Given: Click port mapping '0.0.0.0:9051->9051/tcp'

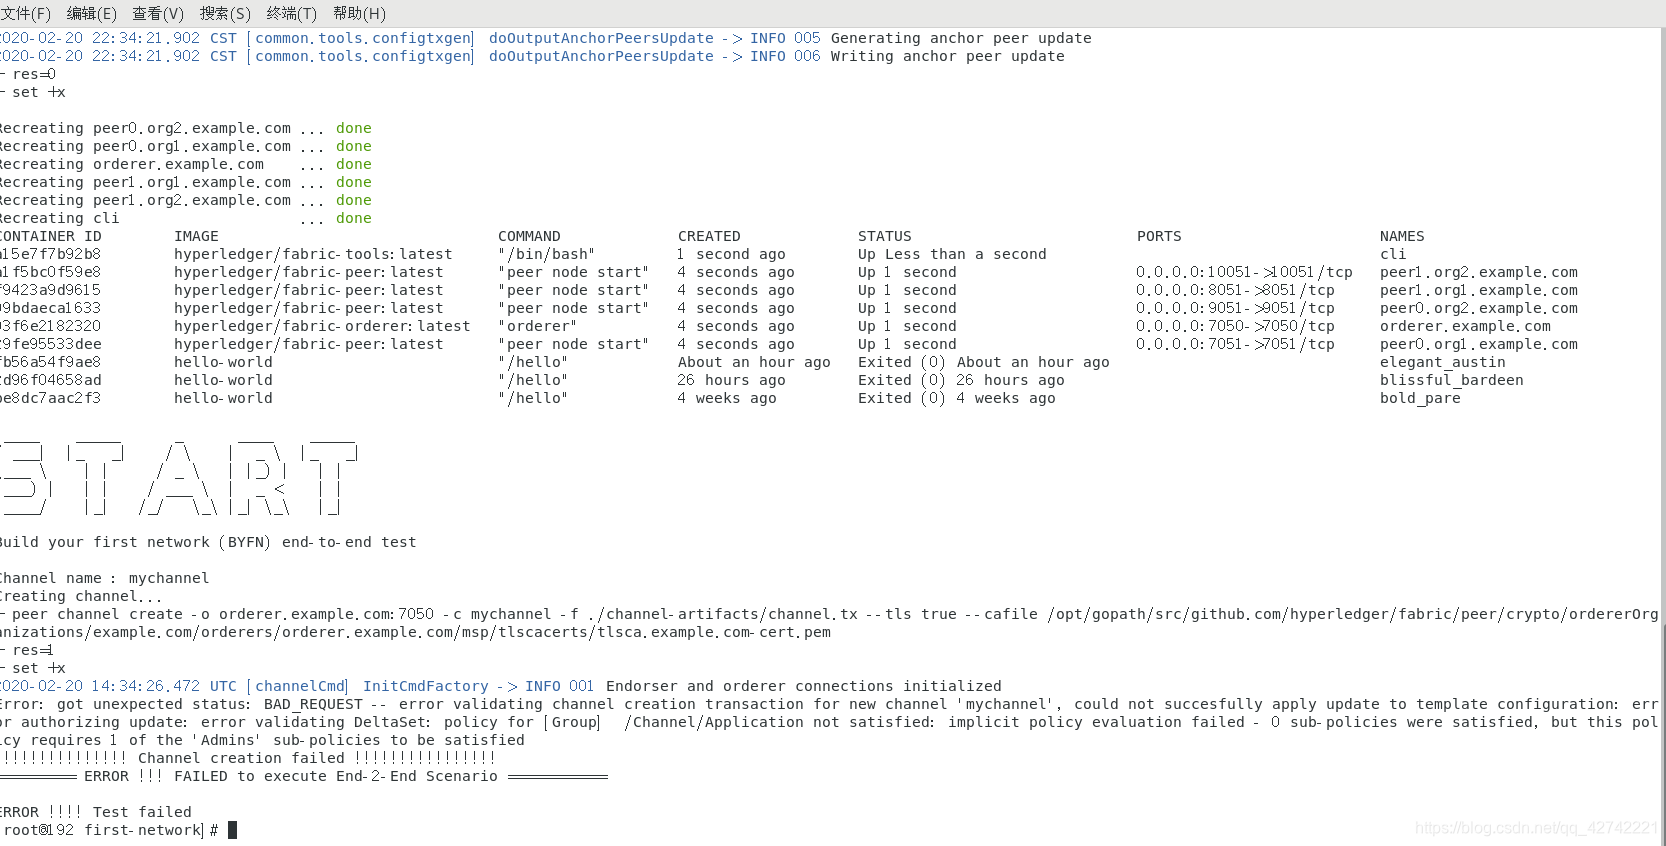Looking at the screenshot, I should [1235, 308].
